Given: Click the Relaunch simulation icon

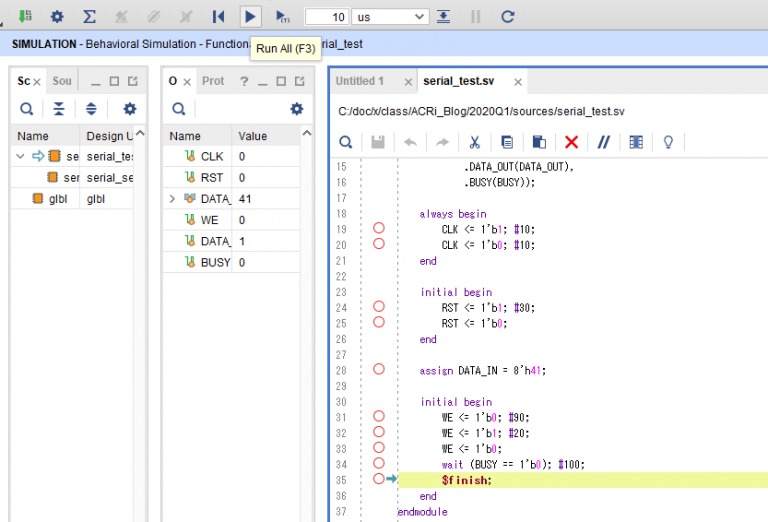Looking at the screenshot, I should point(508,16).
